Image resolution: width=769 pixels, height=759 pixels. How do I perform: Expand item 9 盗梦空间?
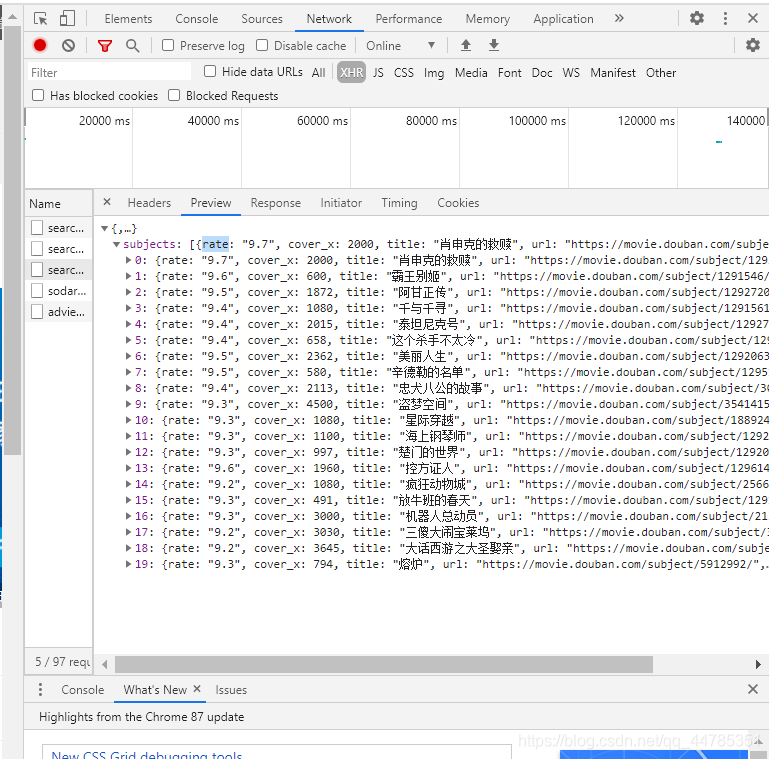pos(128,404)
